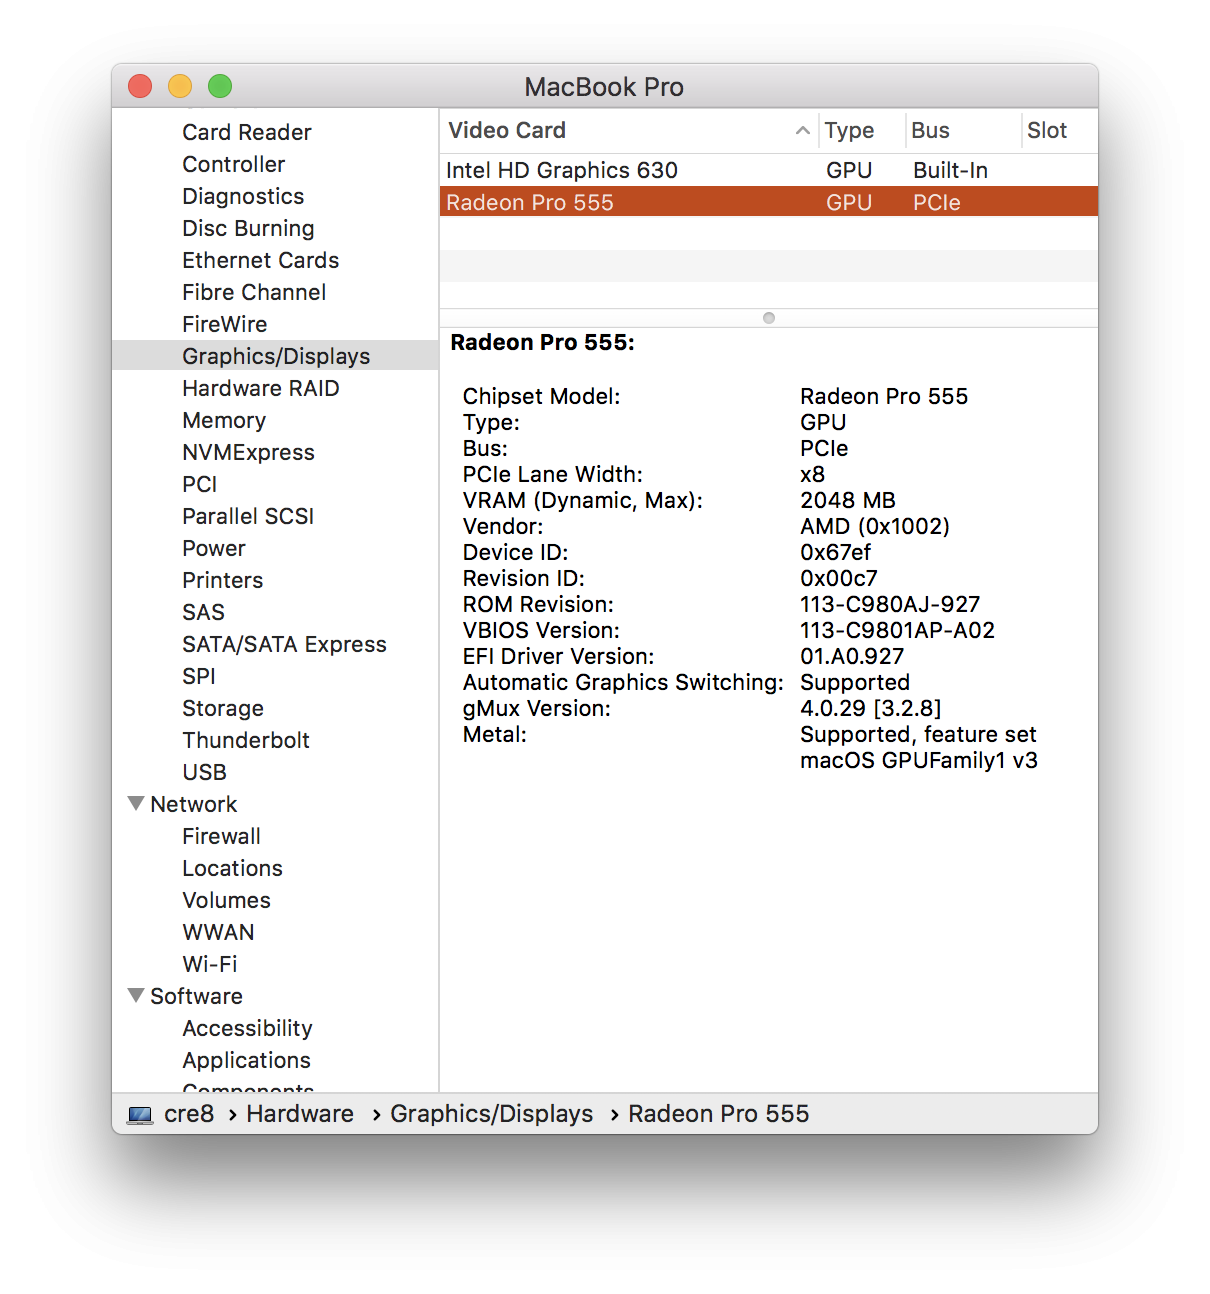Image resolution: width=1210 pixels, height=1294 pixels.
Task: Select SPI in the sidebar
Action: [199, 676]
